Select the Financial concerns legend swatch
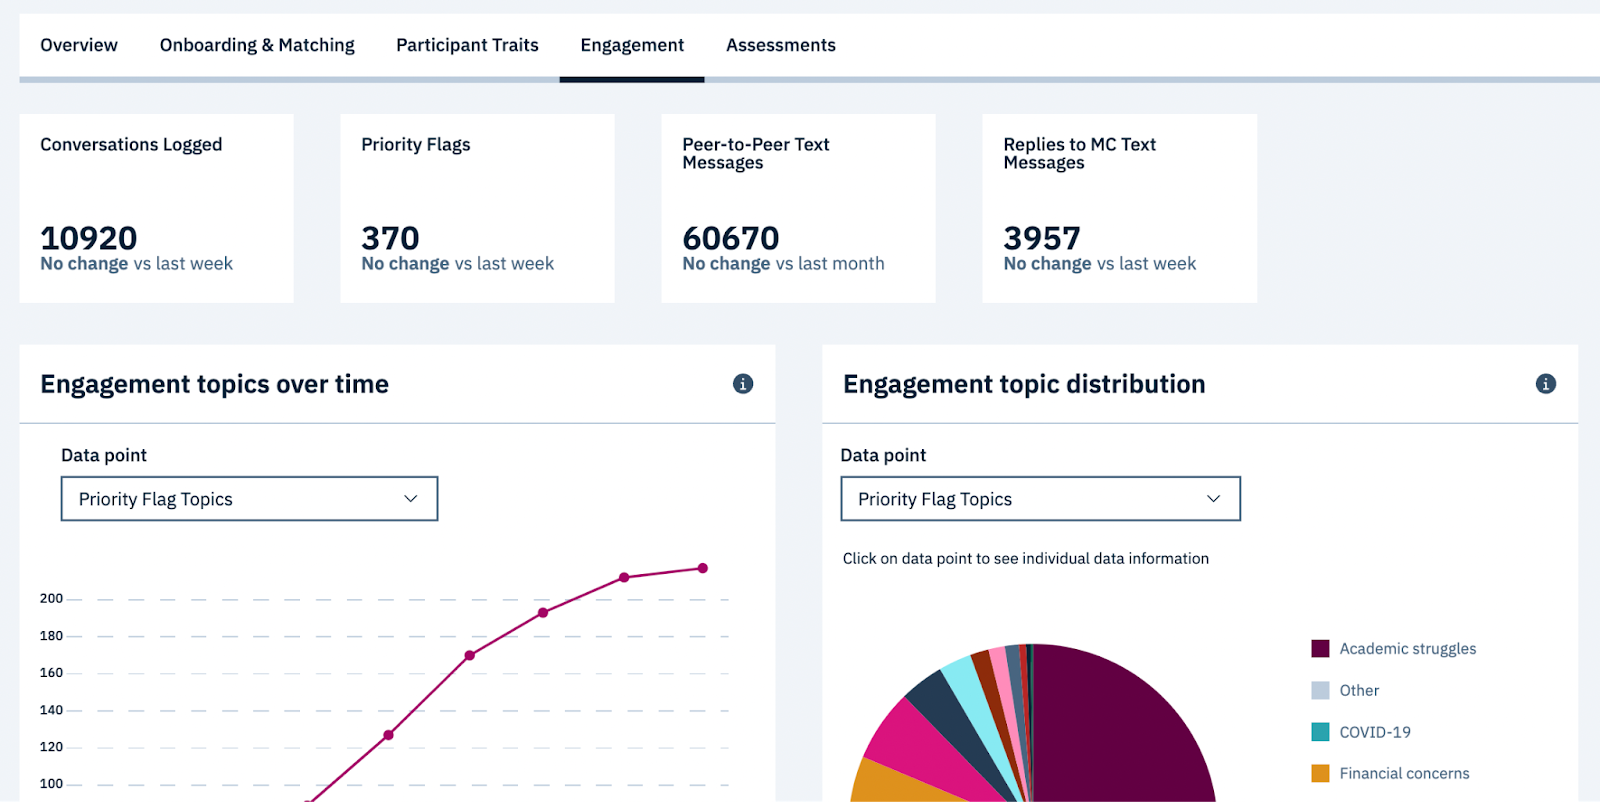Image resolution: width=1600 pixels, height=802 pixels. pos(1320,773)
